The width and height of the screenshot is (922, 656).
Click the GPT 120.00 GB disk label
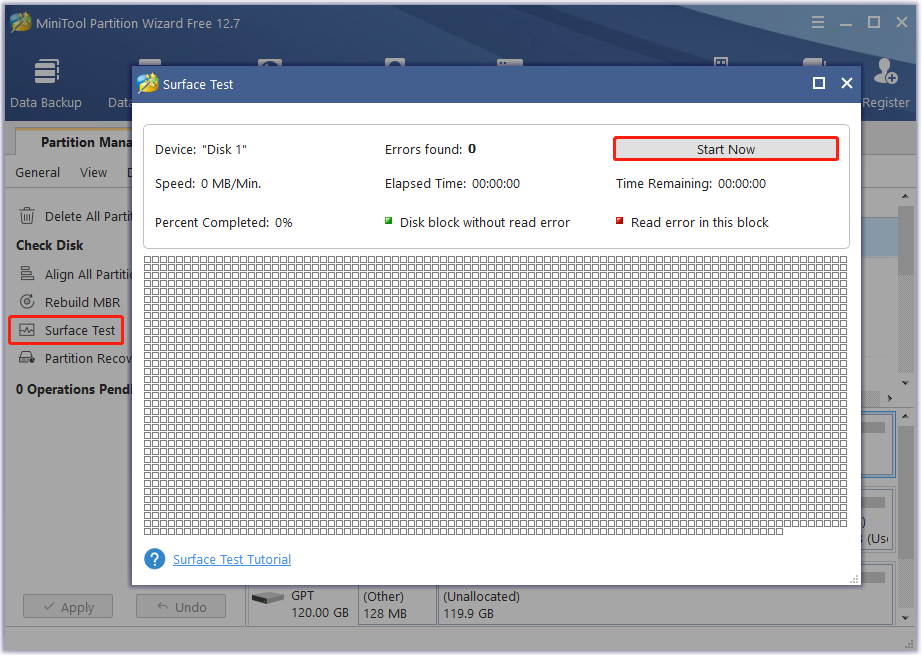(x=320, y=604)
